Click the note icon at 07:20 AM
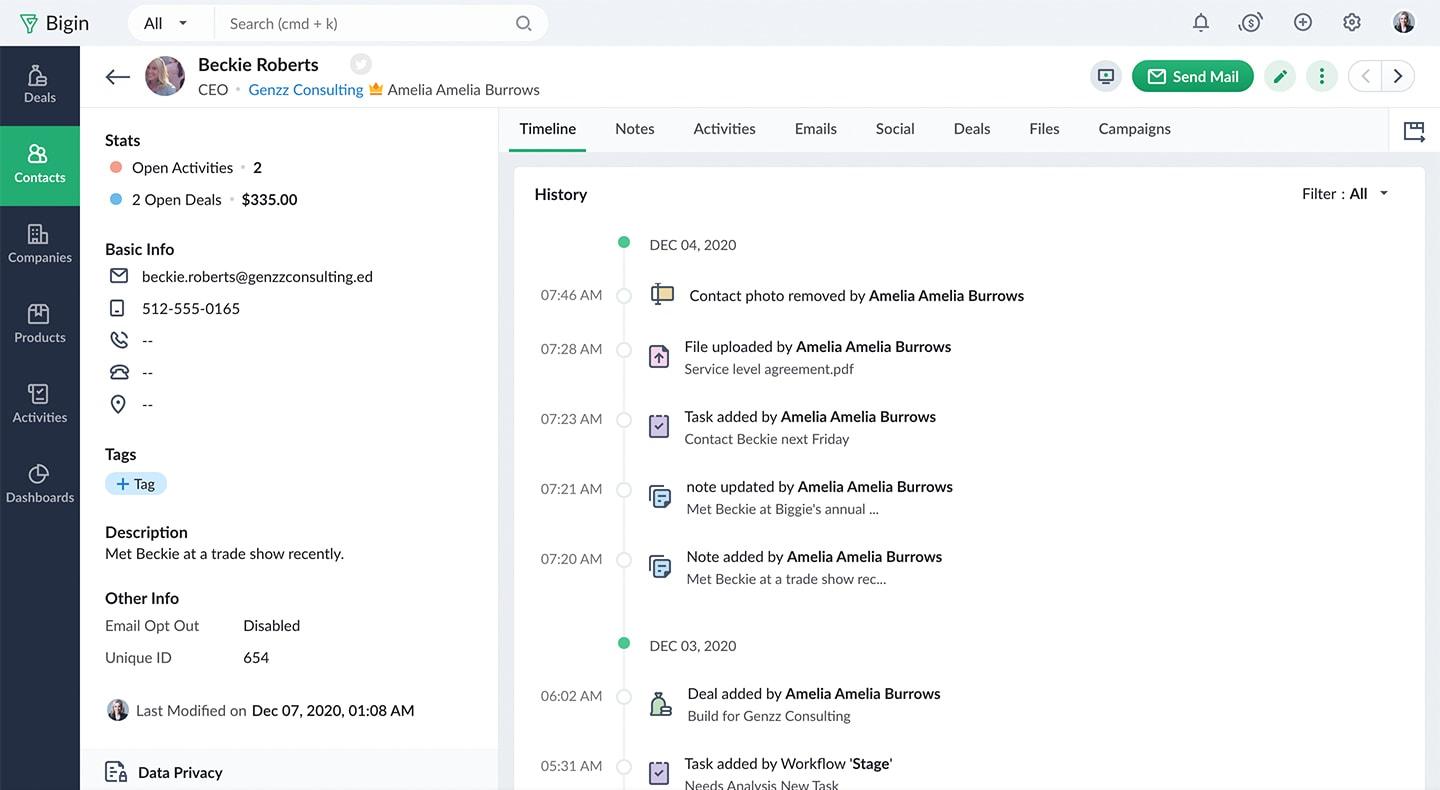The image size is (1440, 790). point(660,566)
